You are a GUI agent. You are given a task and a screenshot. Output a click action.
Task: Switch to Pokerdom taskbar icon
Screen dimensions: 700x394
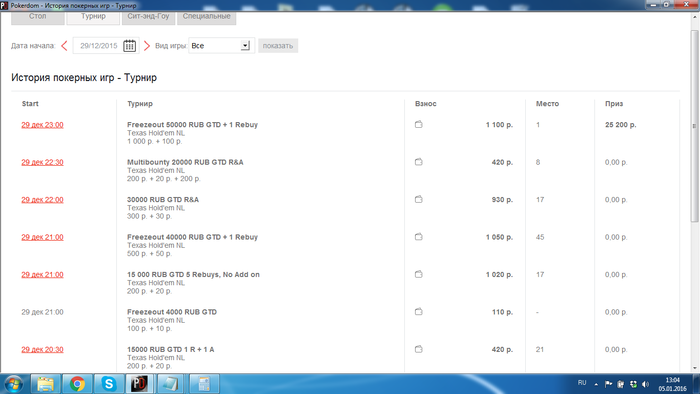click(x=140, y=384)
